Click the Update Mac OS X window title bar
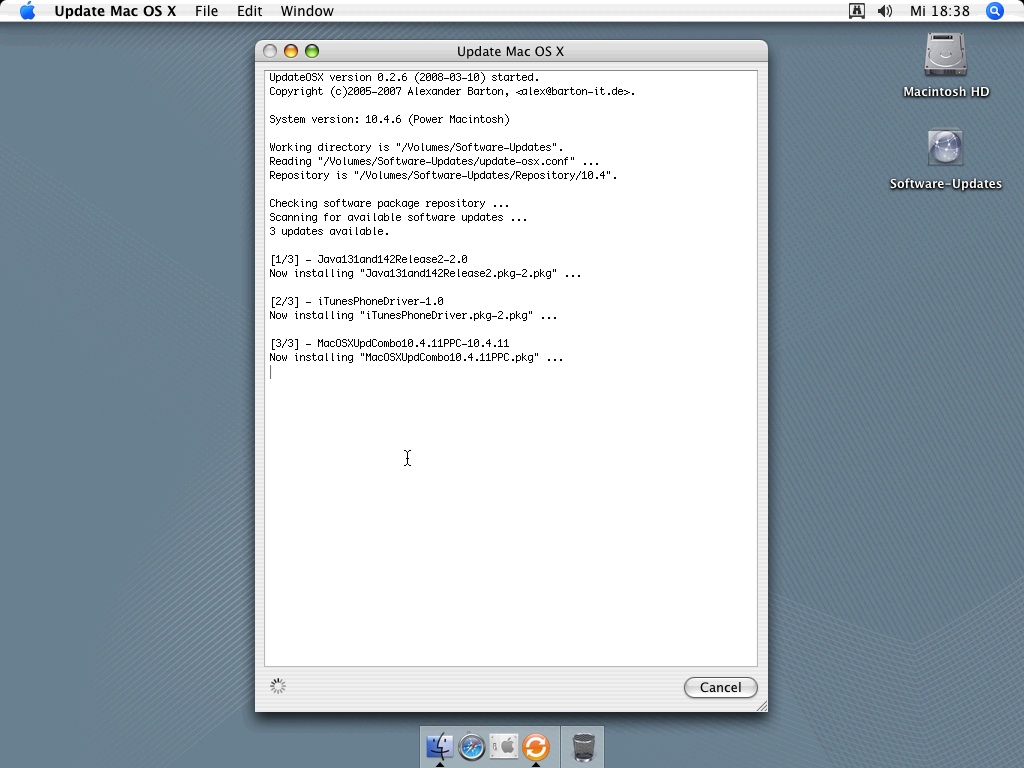The height and width of the screenshot is (768, 1024). click(511, 51)
